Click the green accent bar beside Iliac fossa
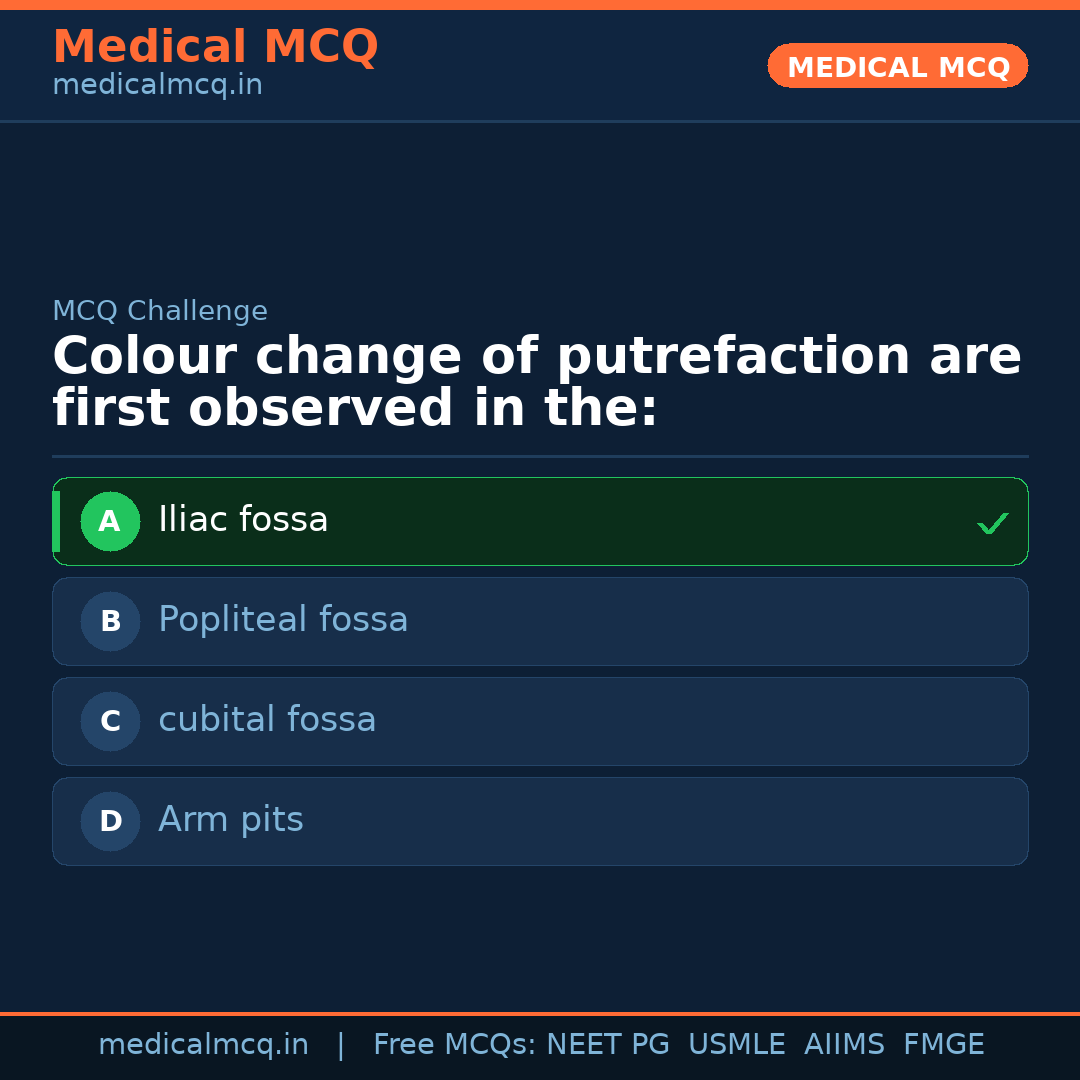This screenshot has height=1080, width=1080. click(57, 521)
